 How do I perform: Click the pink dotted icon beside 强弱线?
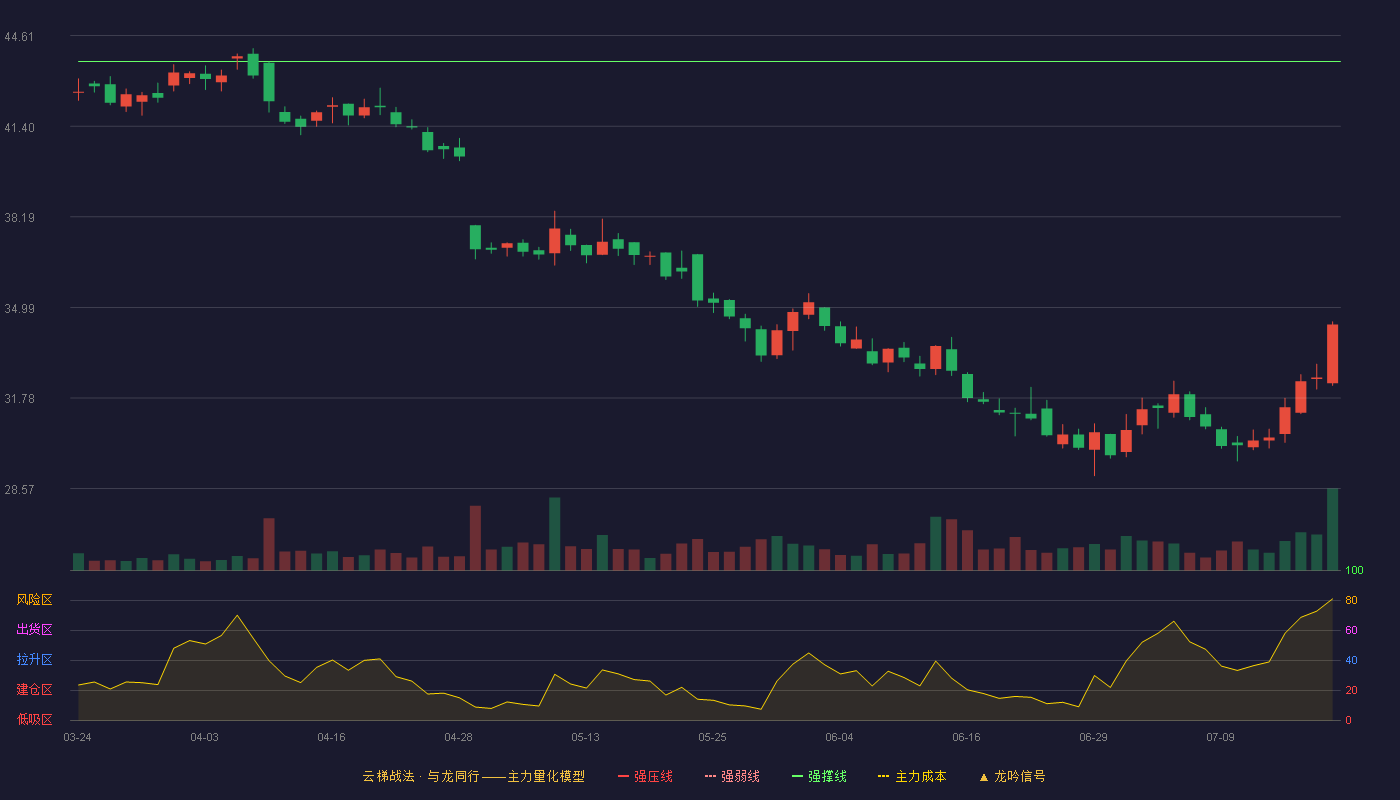pyautogui.click(x=710, y=776)
